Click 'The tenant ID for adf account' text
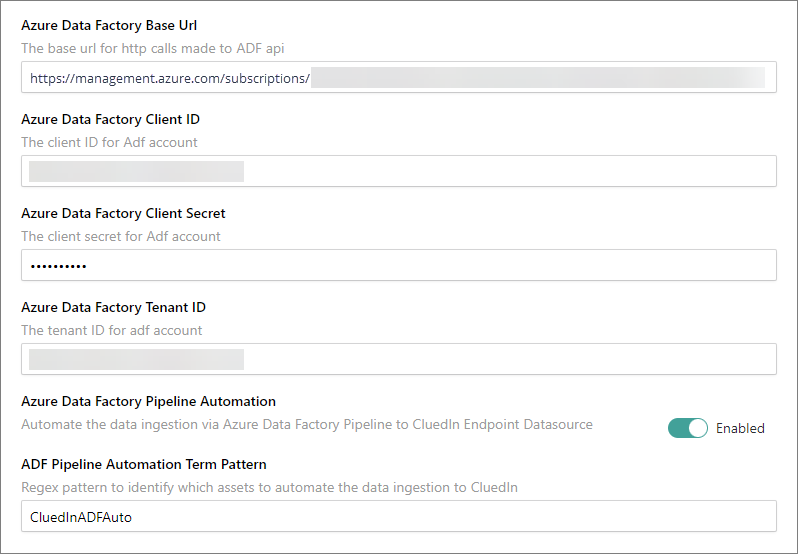This screenshot has width=798, height=554. click(x=111, y=331)
